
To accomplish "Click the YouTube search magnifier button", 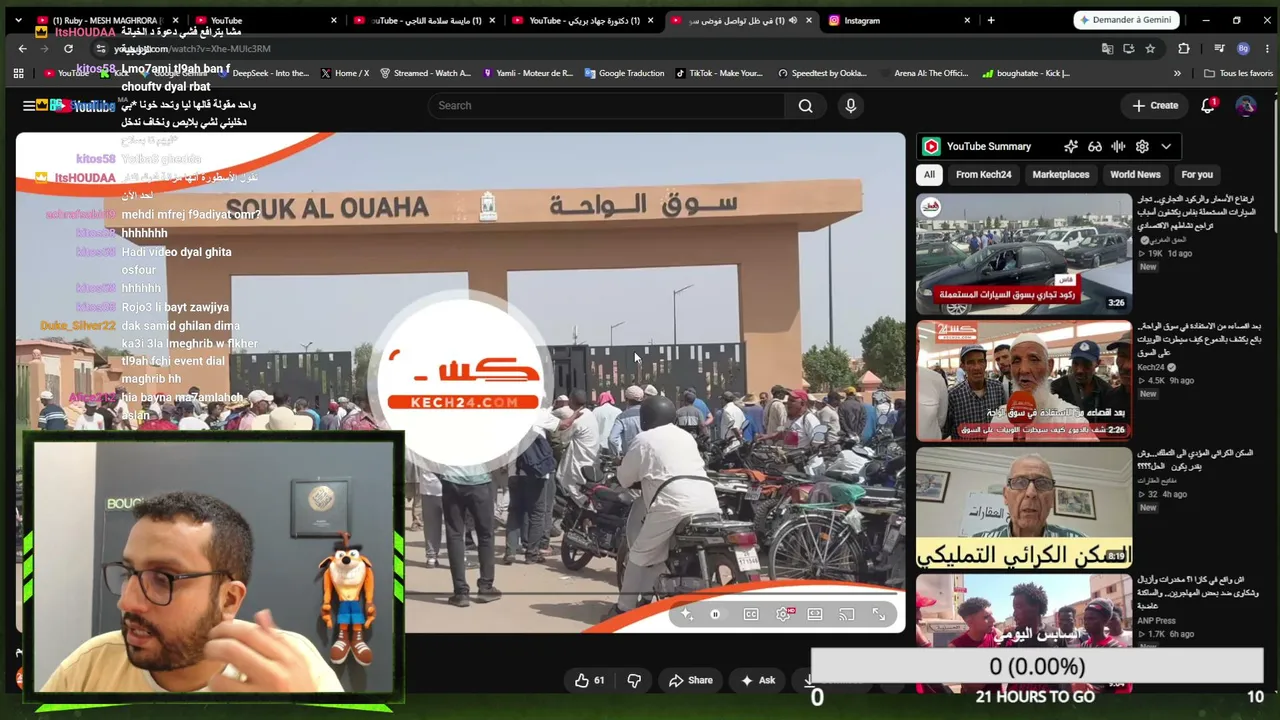I will [x=805, y=106].
